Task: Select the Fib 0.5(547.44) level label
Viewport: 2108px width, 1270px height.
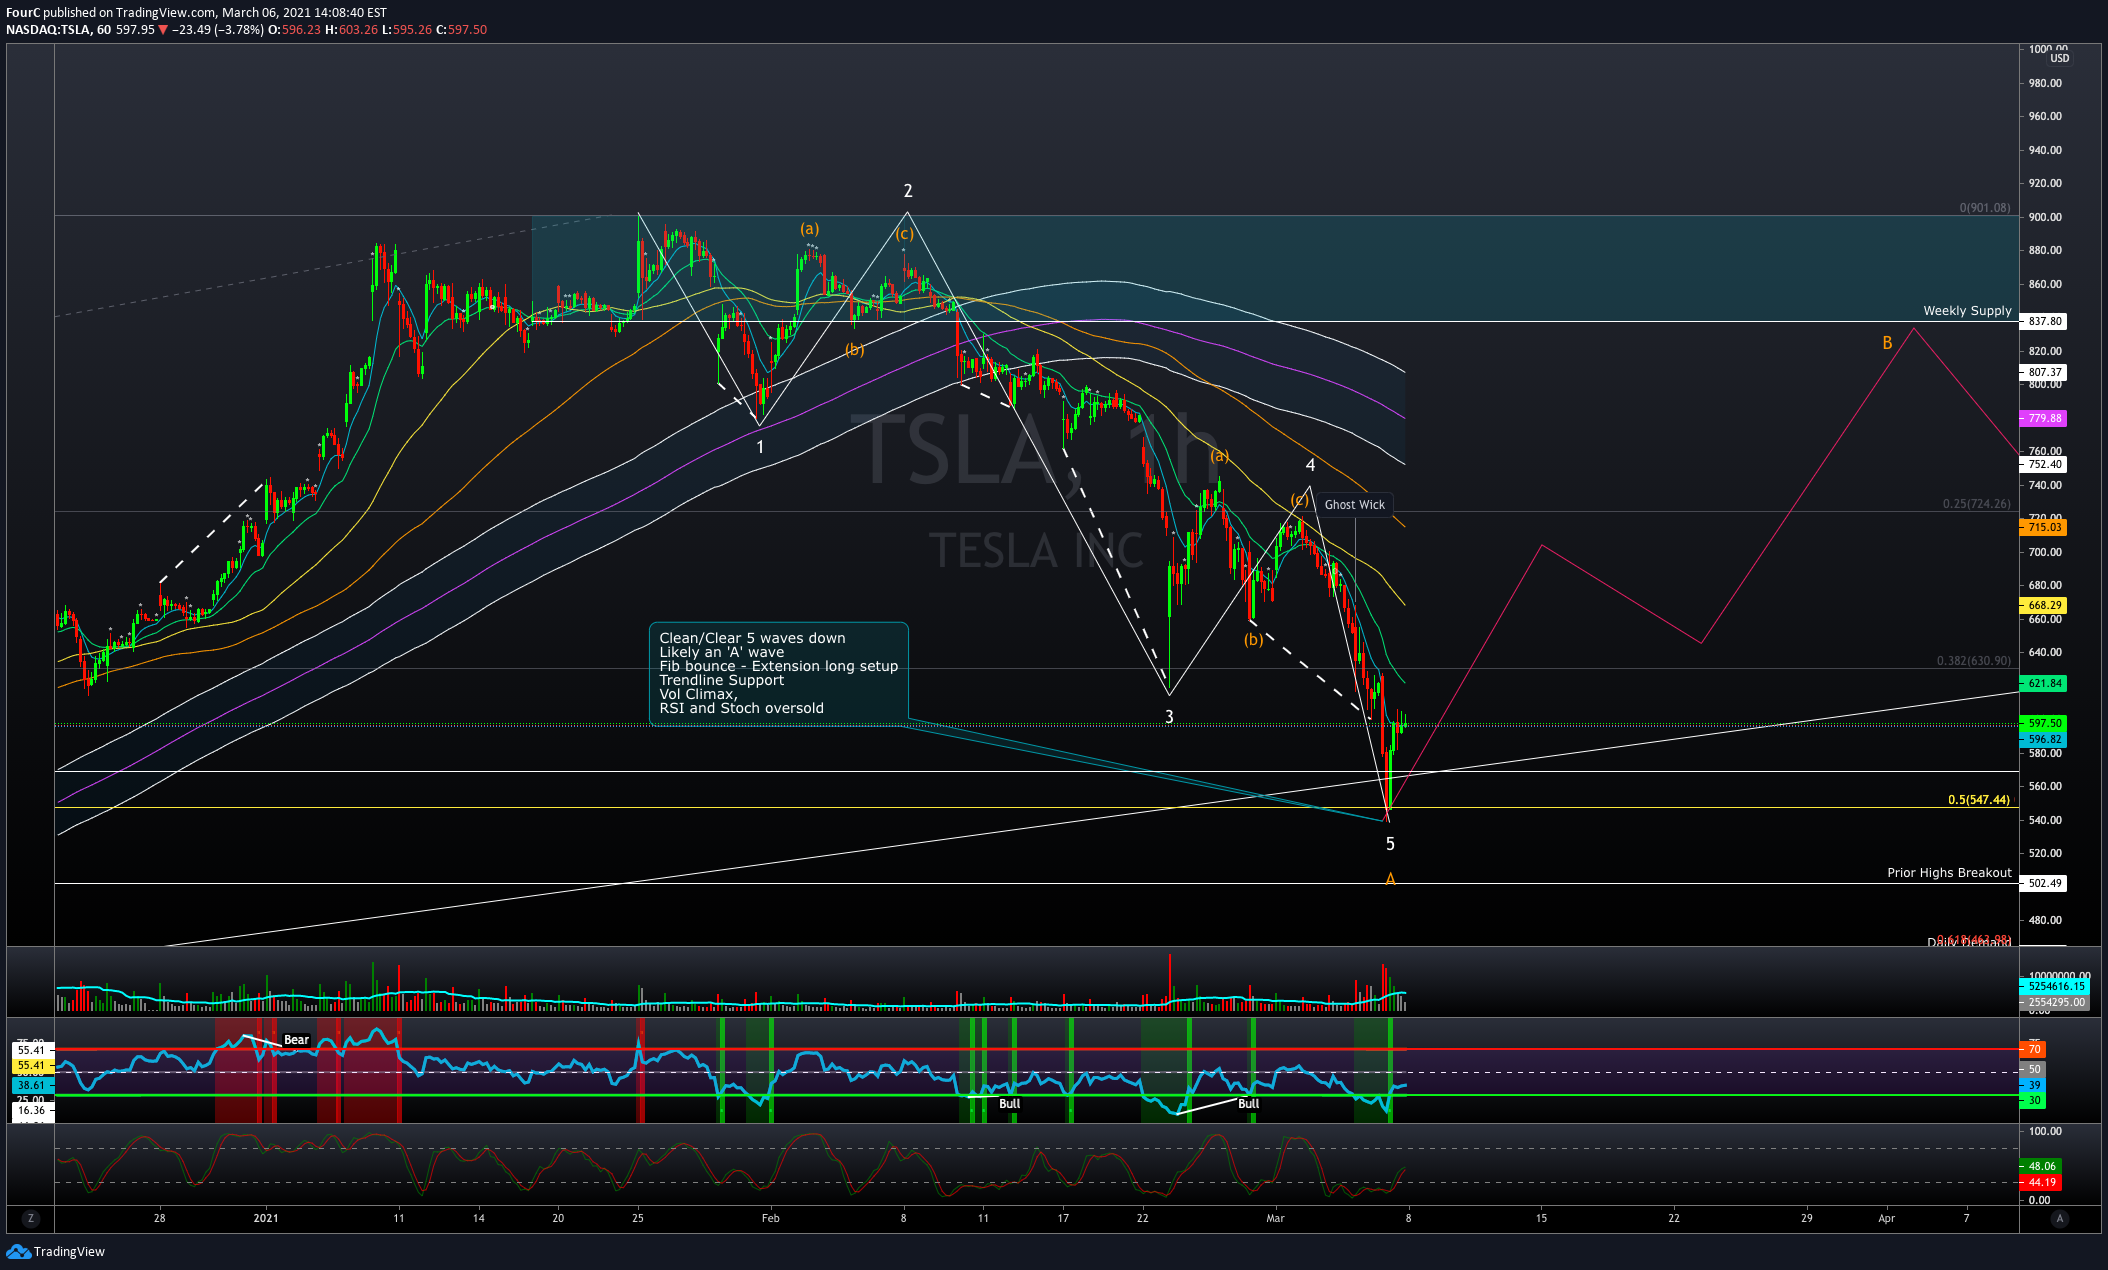Action: point(1979,800)
